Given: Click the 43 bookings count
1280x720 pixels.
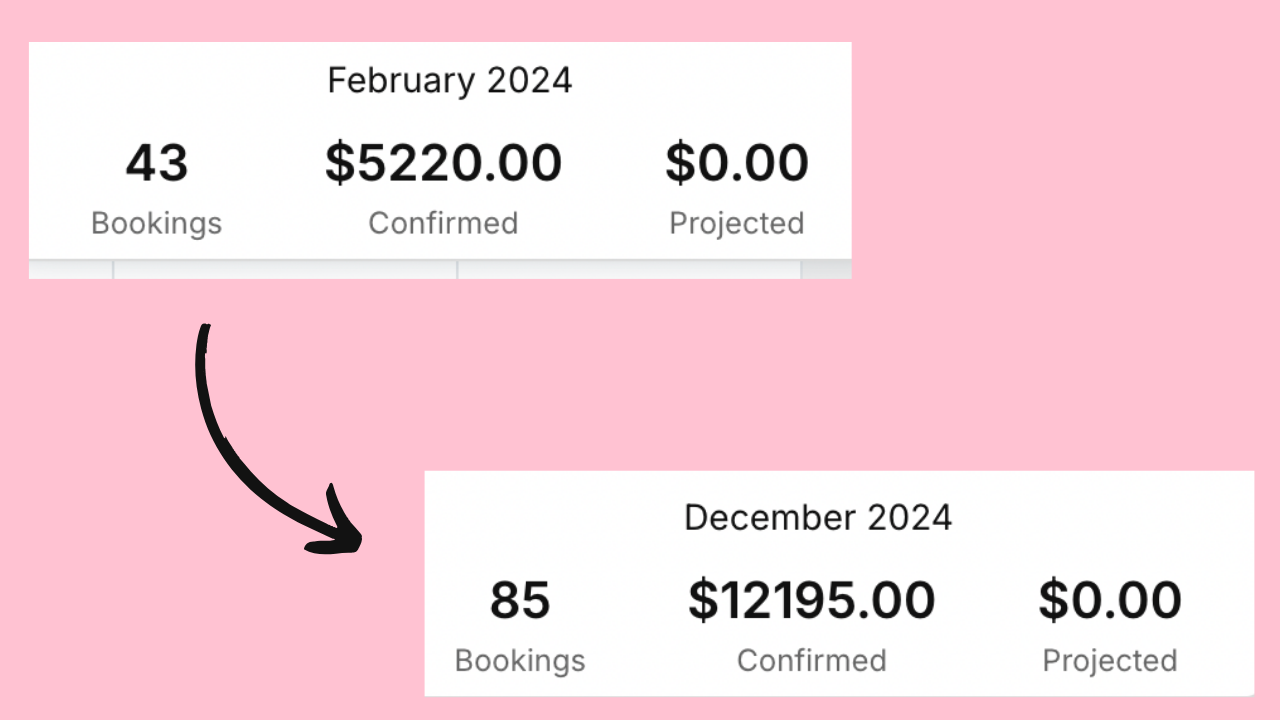Looking at the screenshot, I should [x=157, y=163].
